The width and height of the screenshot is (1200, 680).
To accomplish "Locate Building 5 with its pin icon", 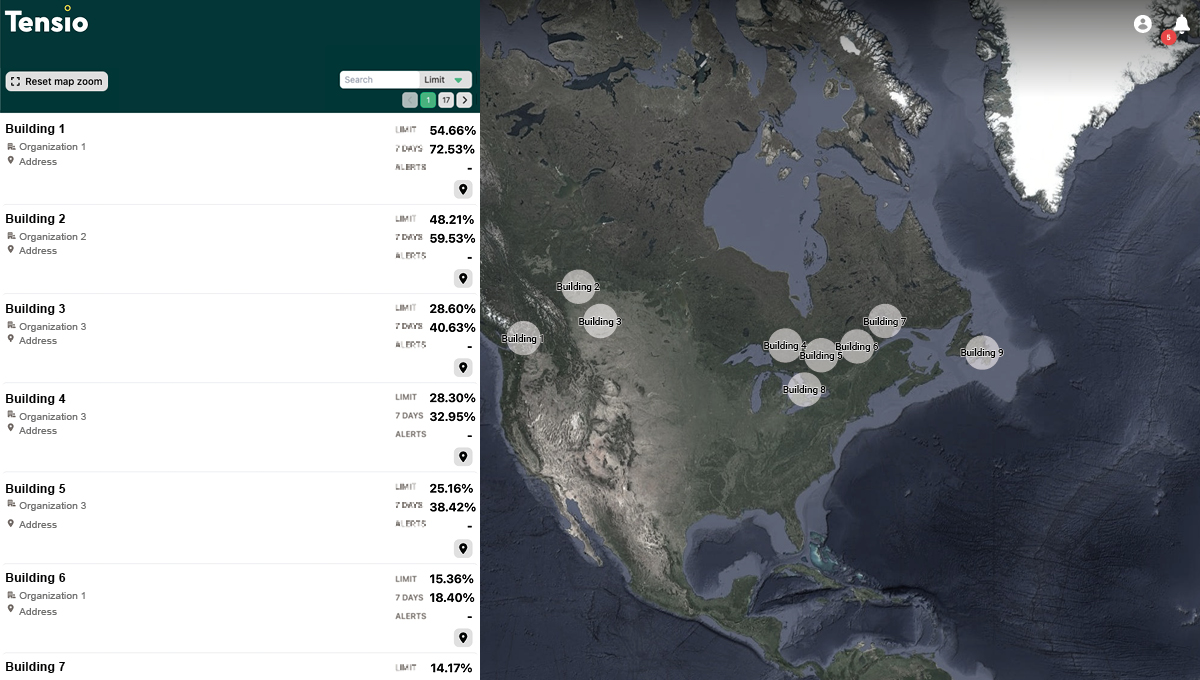I will 463,548.
